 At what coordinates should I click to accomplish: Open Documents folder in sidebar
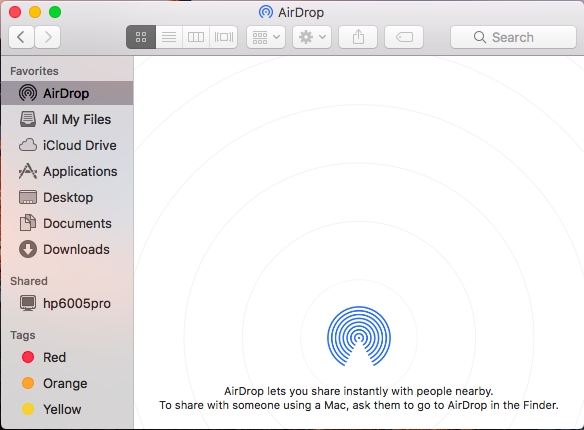(x=67, y=223)
